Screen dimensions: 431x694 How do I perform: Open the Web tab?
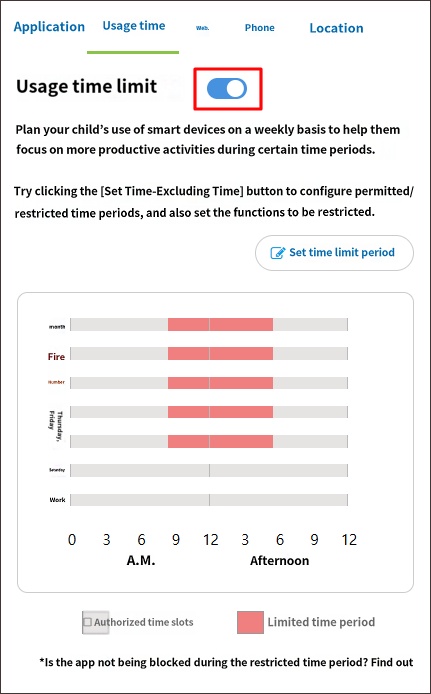pyautogui.click(x=202, y=28)
